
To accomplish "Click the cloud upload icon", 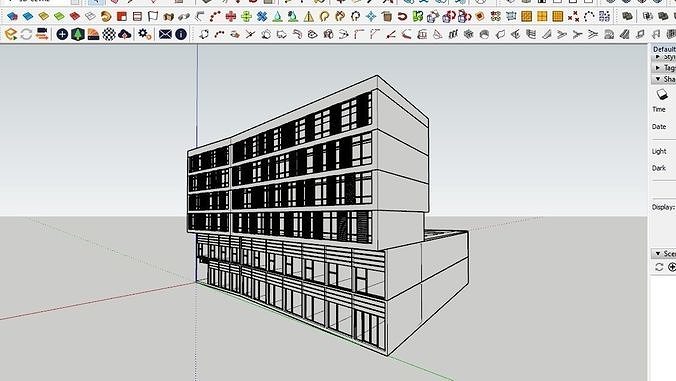I will click(125, 34).
